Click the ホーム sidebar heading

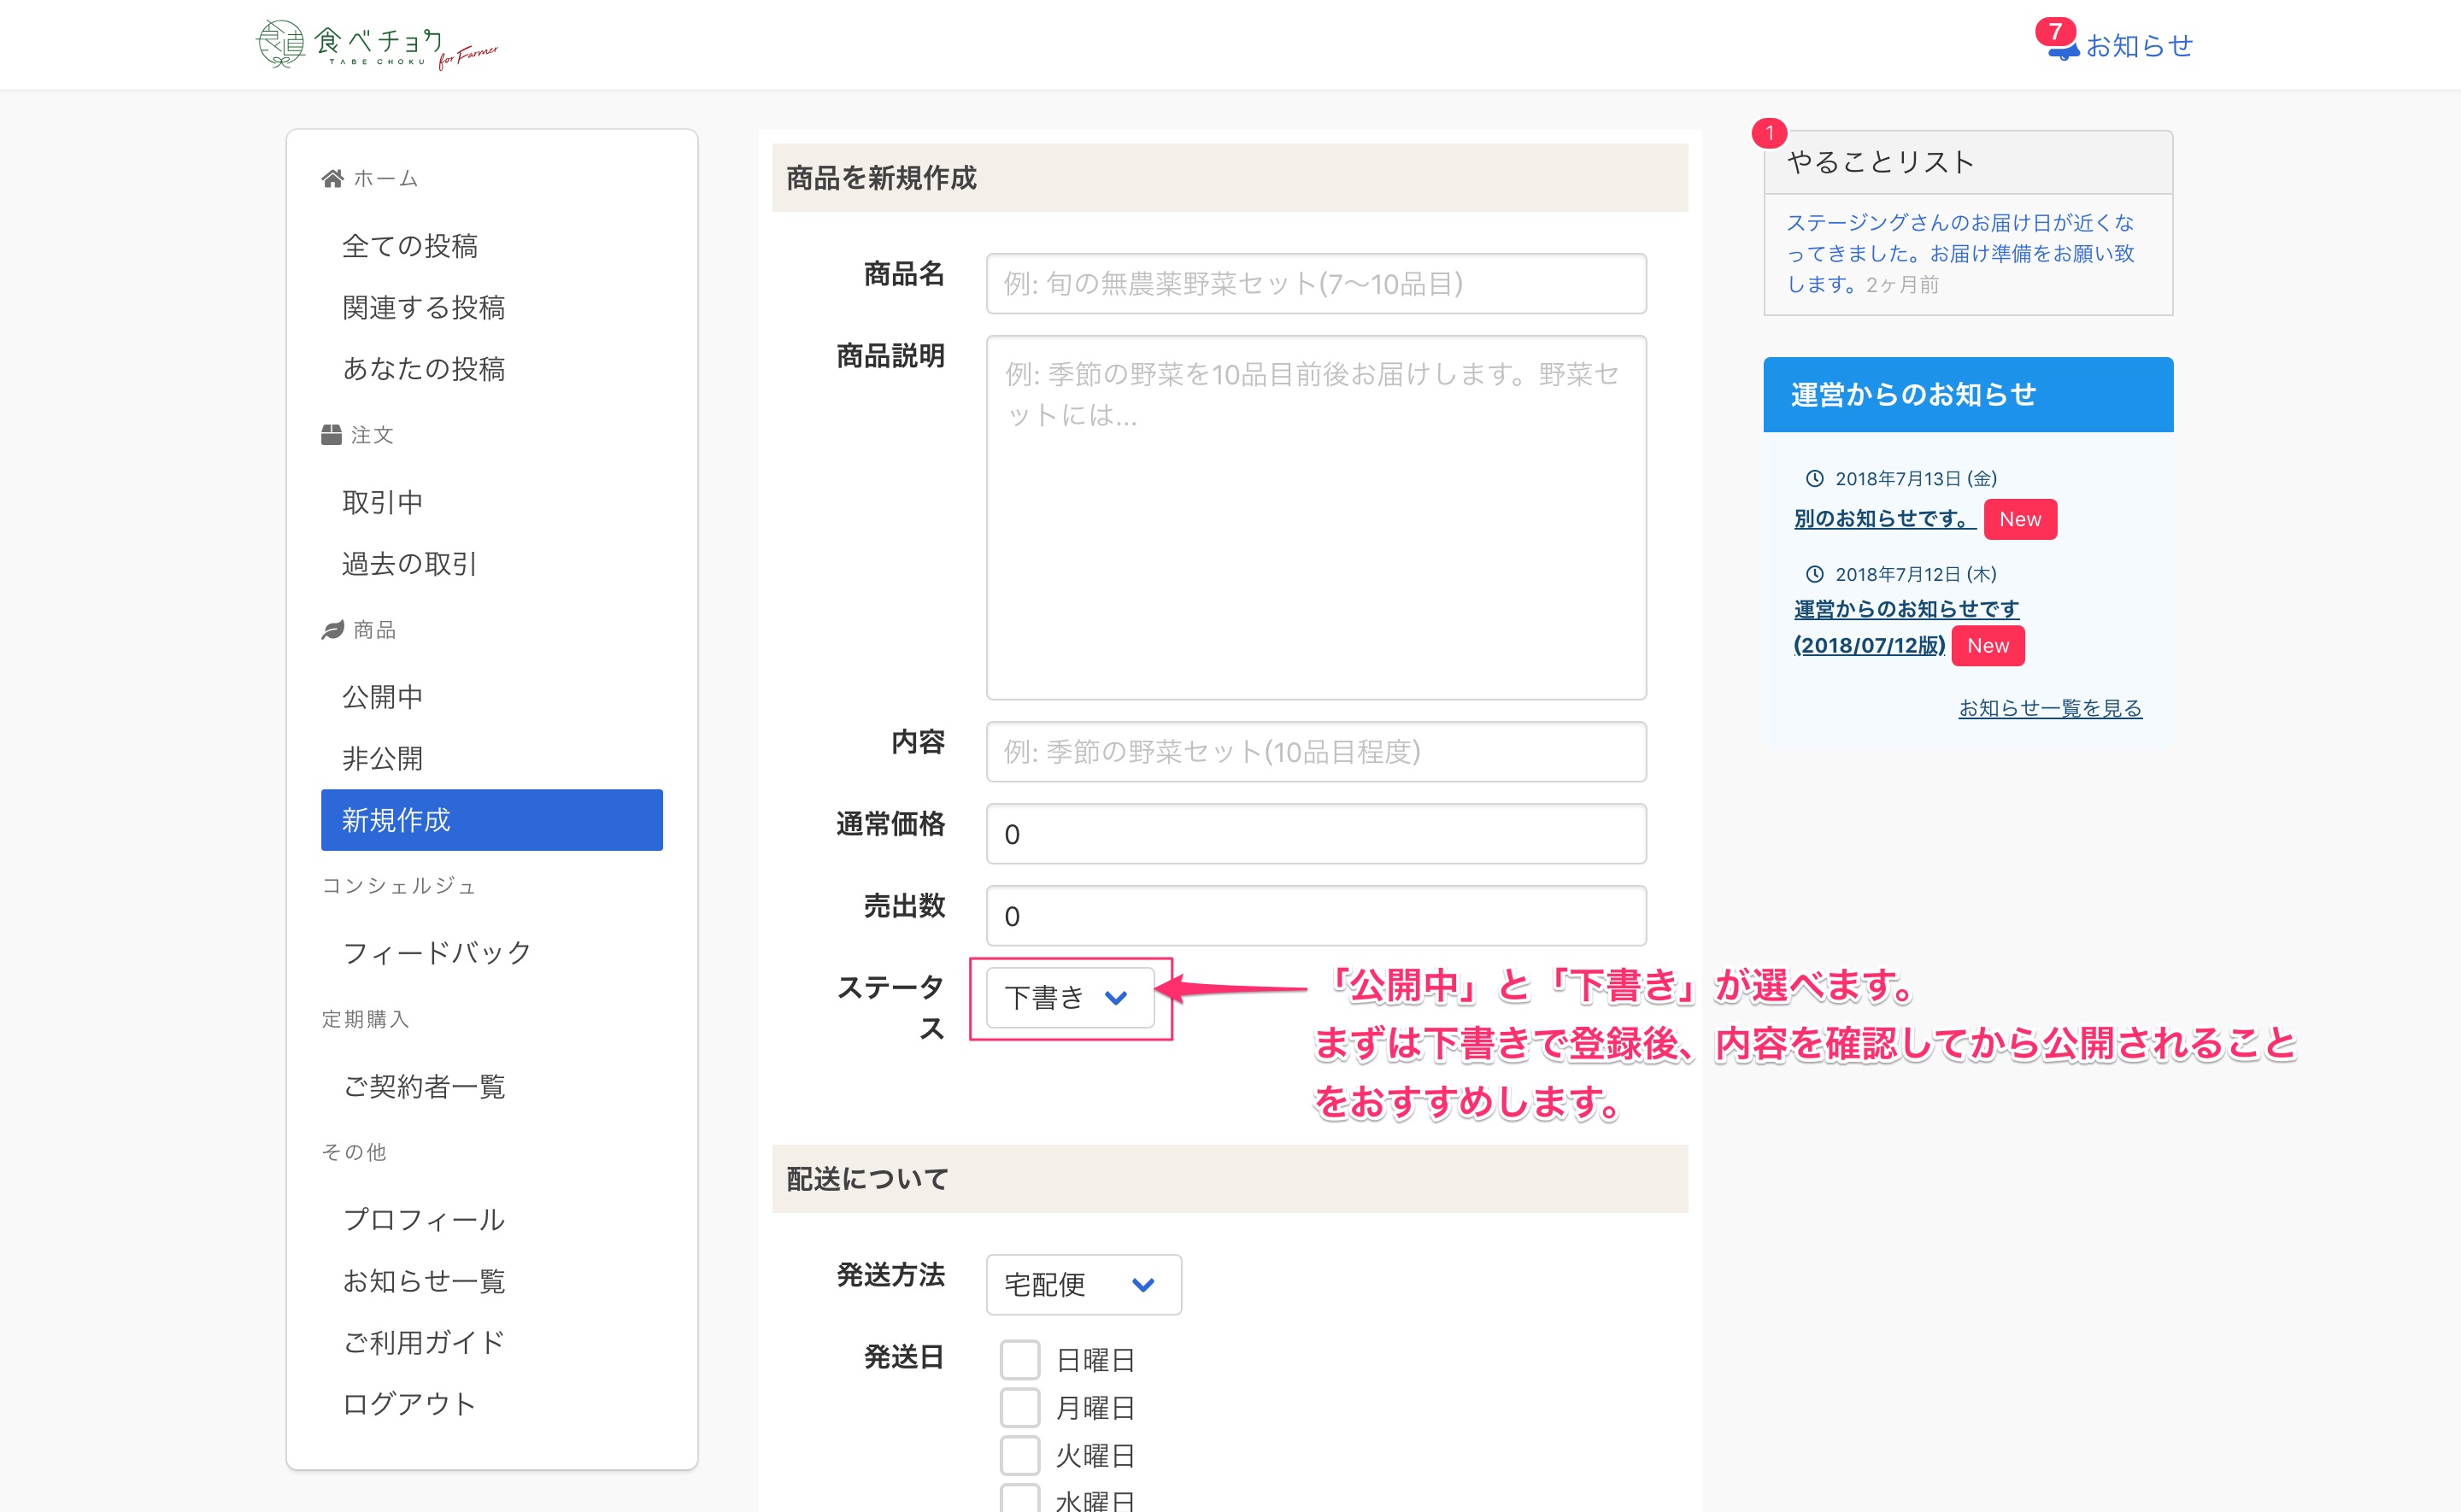[385, 178]
